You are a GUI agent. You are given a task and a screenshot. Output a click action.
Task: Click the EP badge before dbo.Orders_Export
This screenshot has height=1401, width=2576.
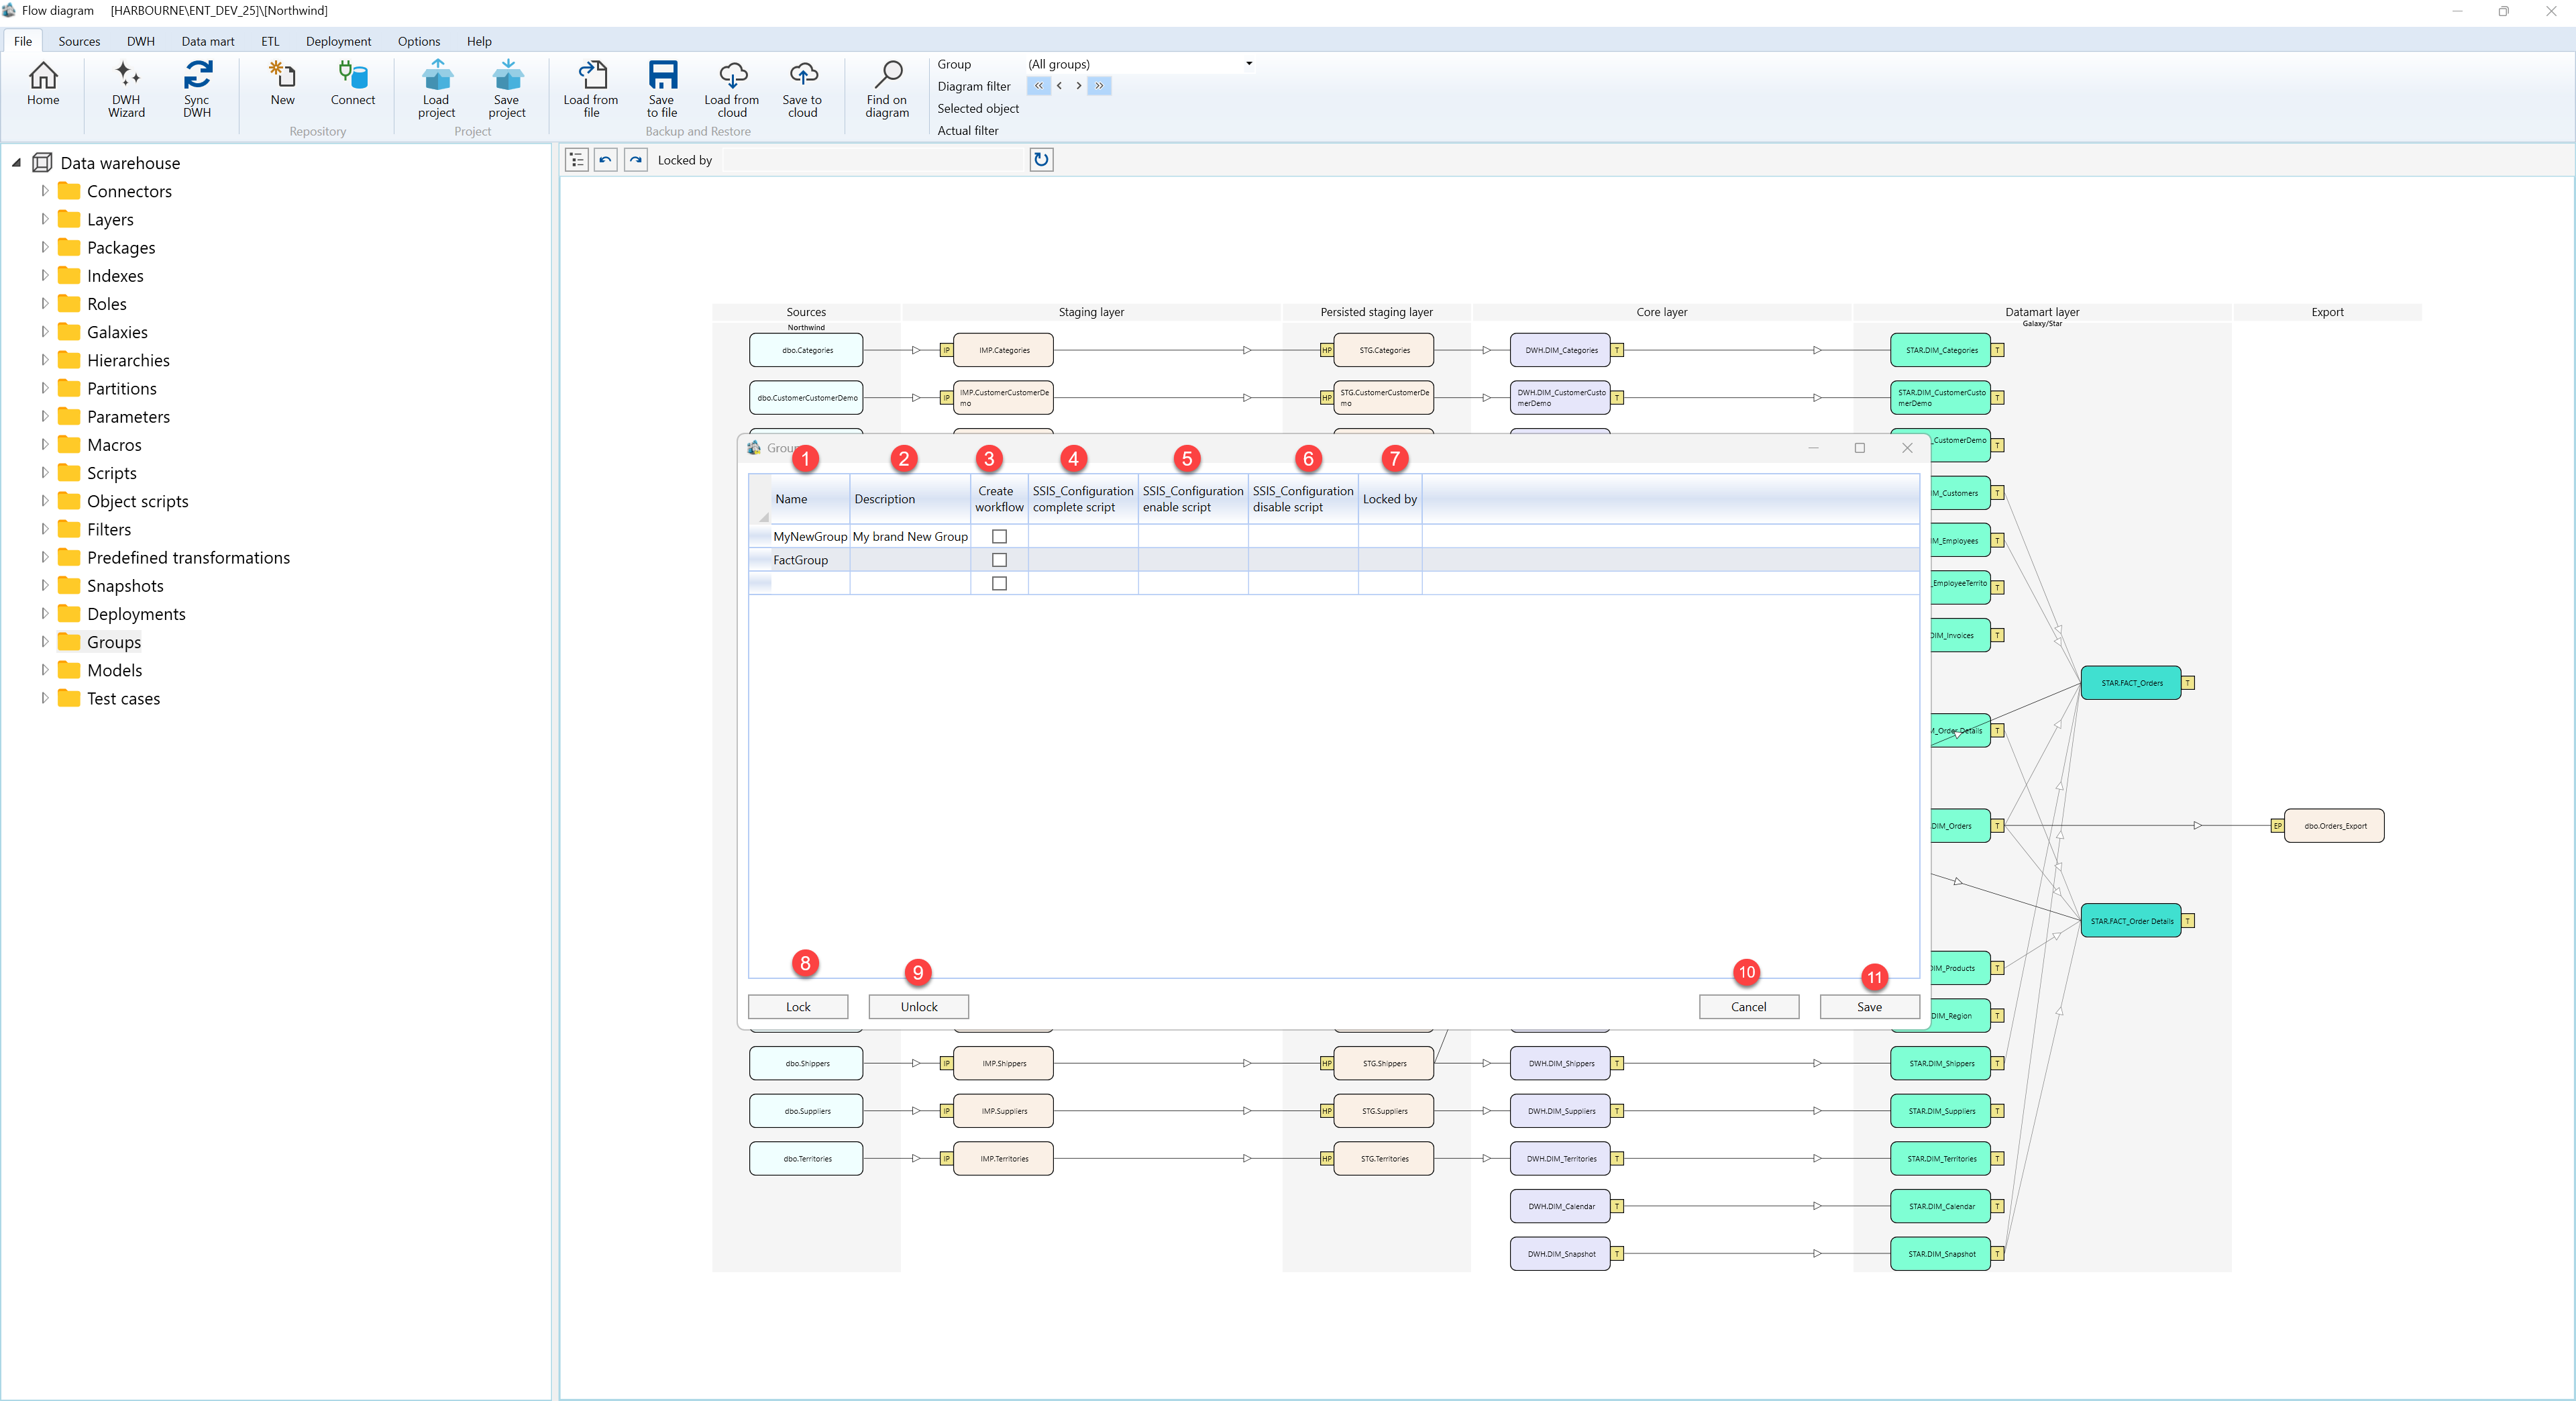2278,826
